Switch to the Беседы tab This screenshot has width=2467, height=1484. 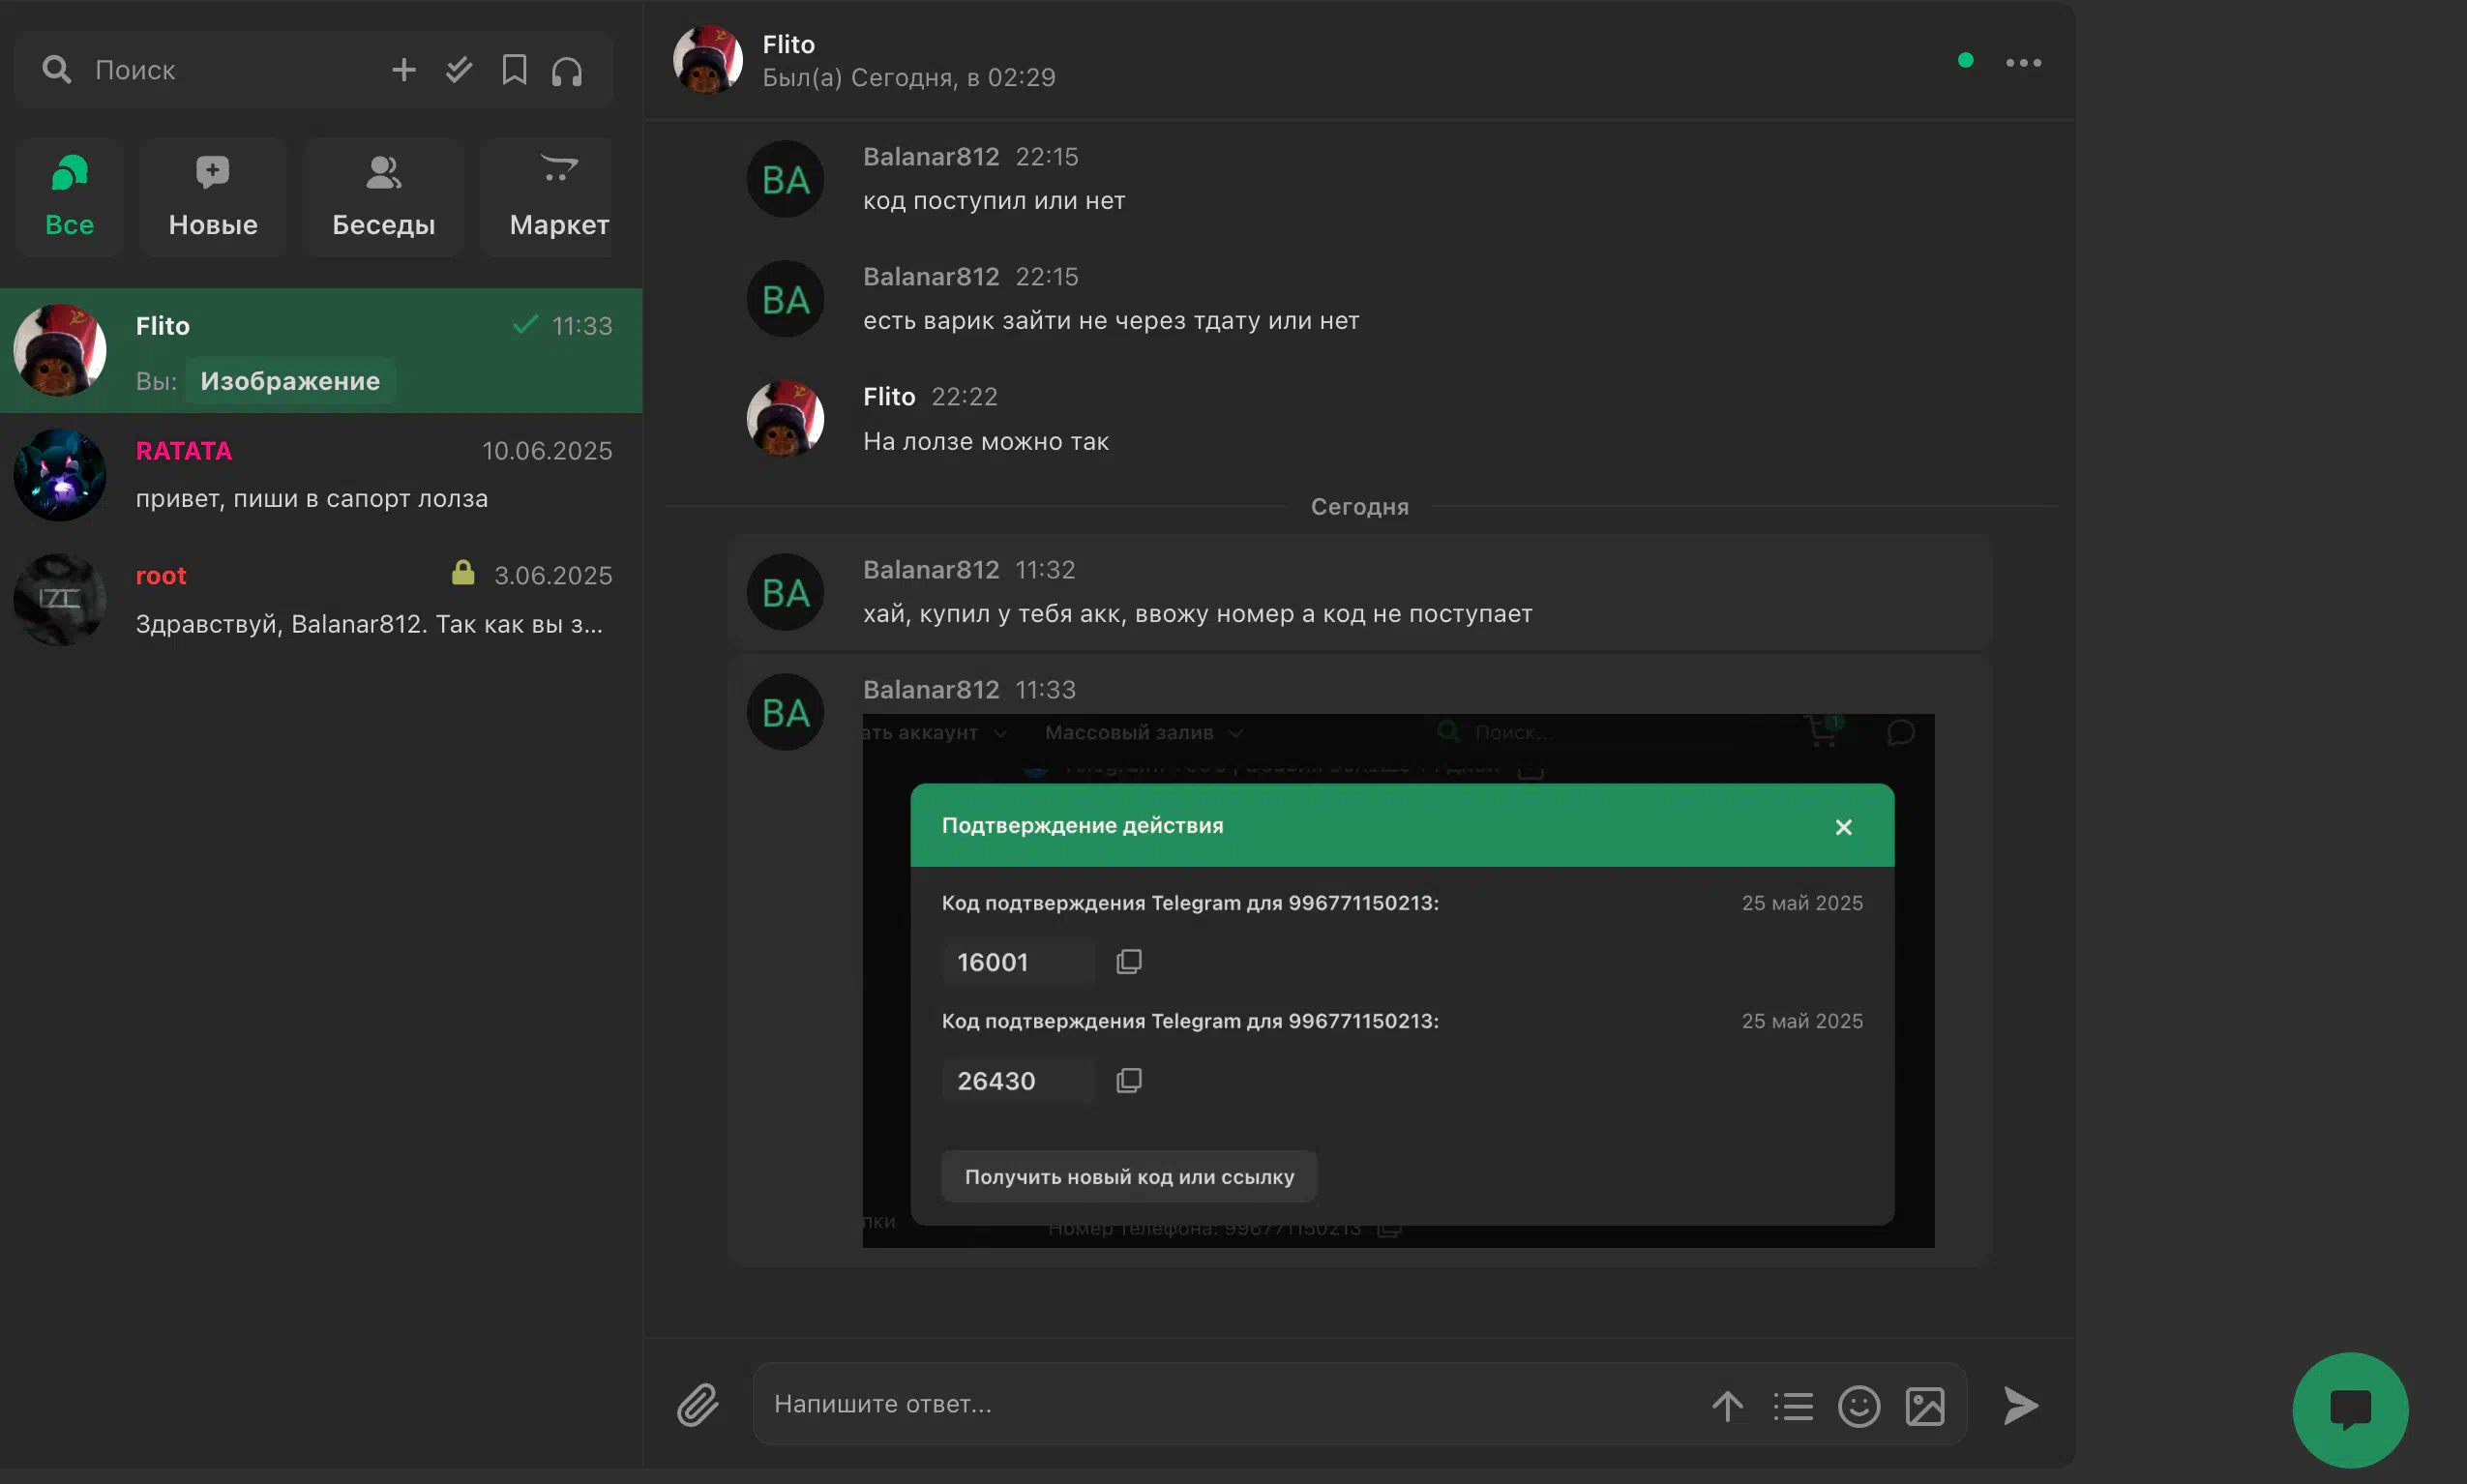point(383,197)
